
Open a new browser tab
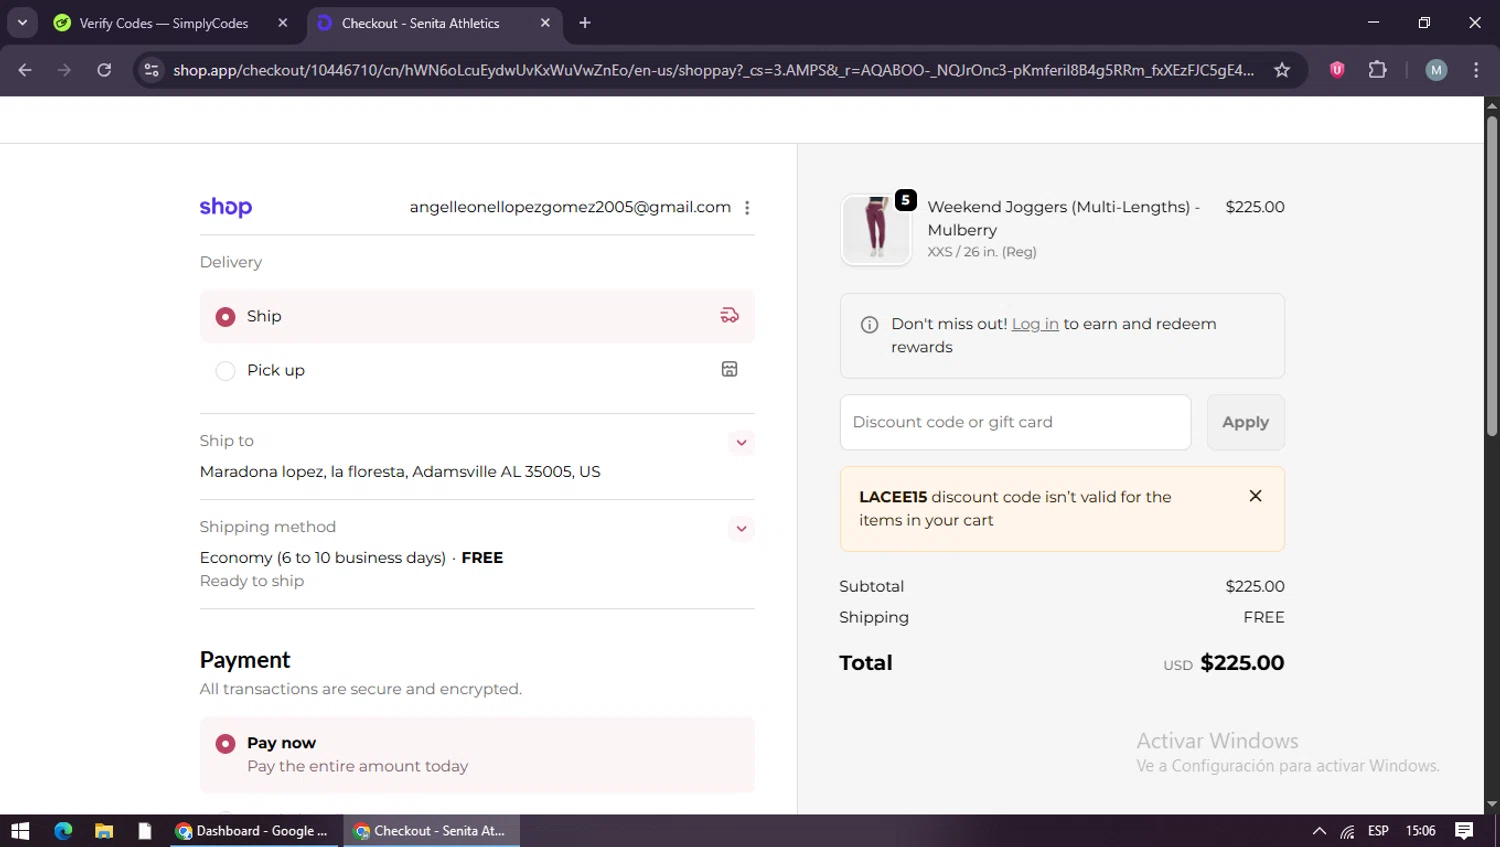click(x=585, y=23)
